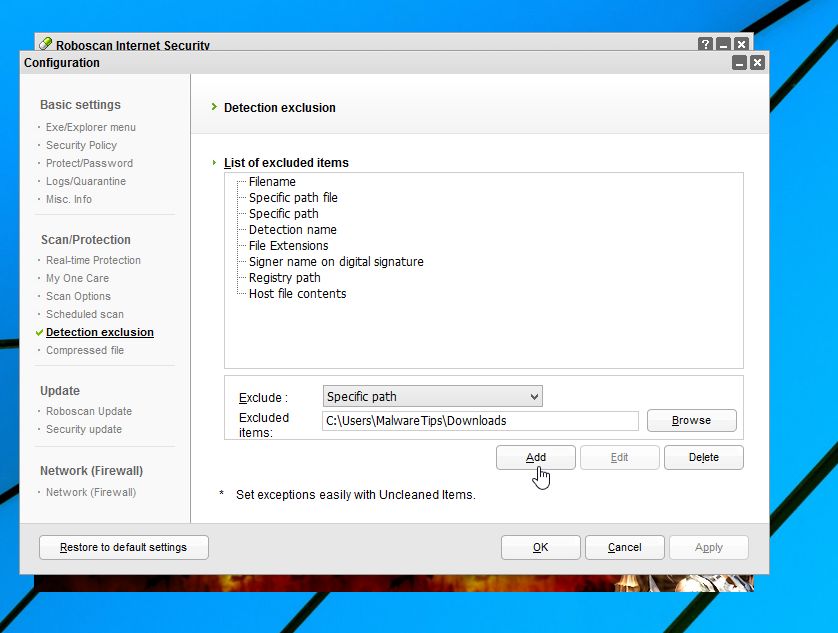Open the Exclude type dropdown
The height and width of the screenshot is (633, 838).
pyautogui.click(x=432, y=397)
